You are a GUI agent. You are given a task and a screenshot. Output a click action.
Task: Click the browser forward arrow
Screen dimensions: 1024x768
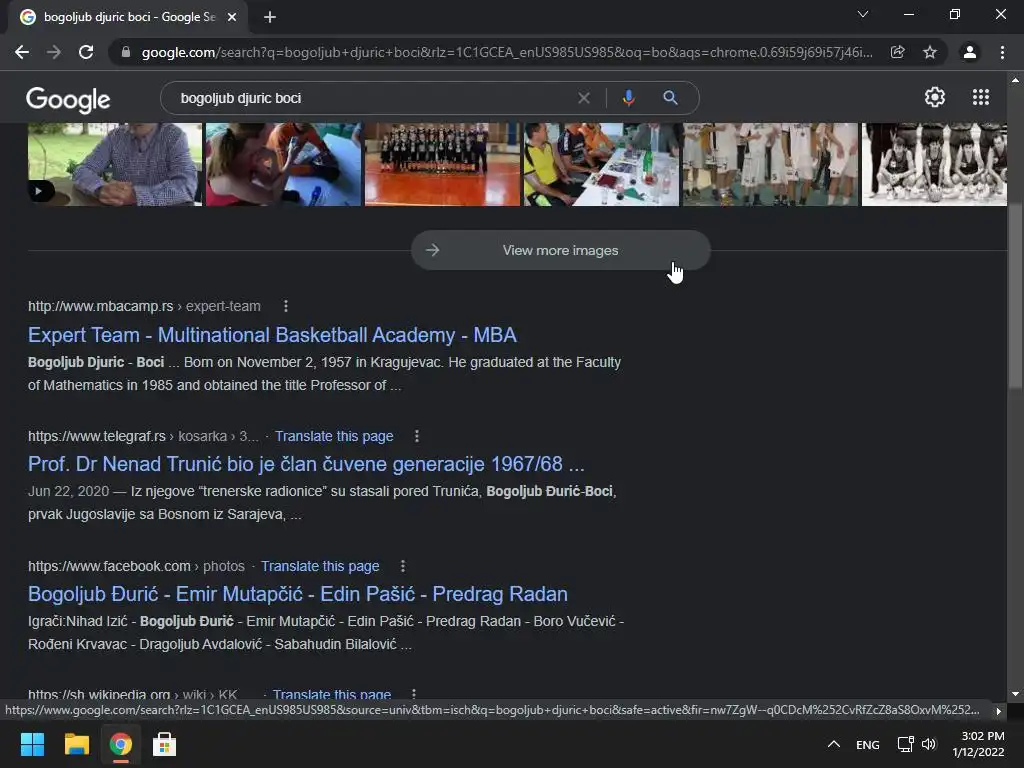(x=54, y=52)
